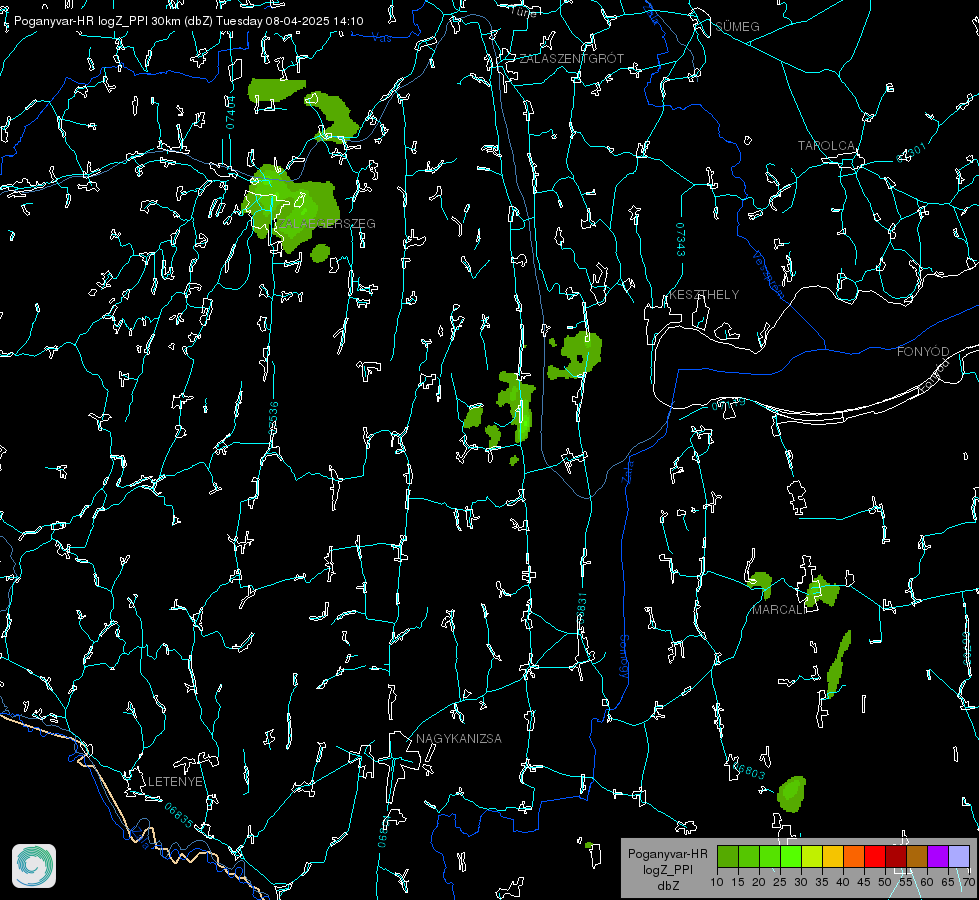Select the 10–15 dBZ dark green legend swatch

pos(728,857)
